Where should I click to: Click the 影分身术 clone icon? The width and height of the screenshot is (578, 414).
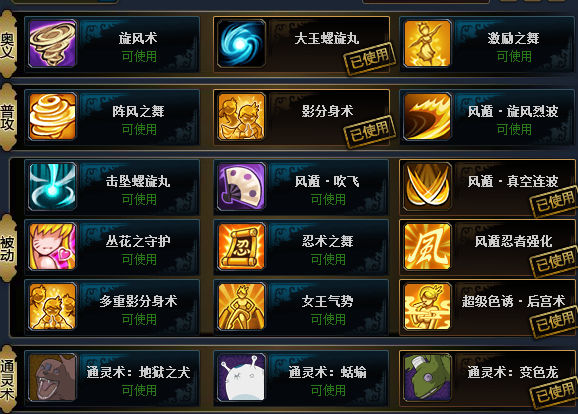[241, 116]
